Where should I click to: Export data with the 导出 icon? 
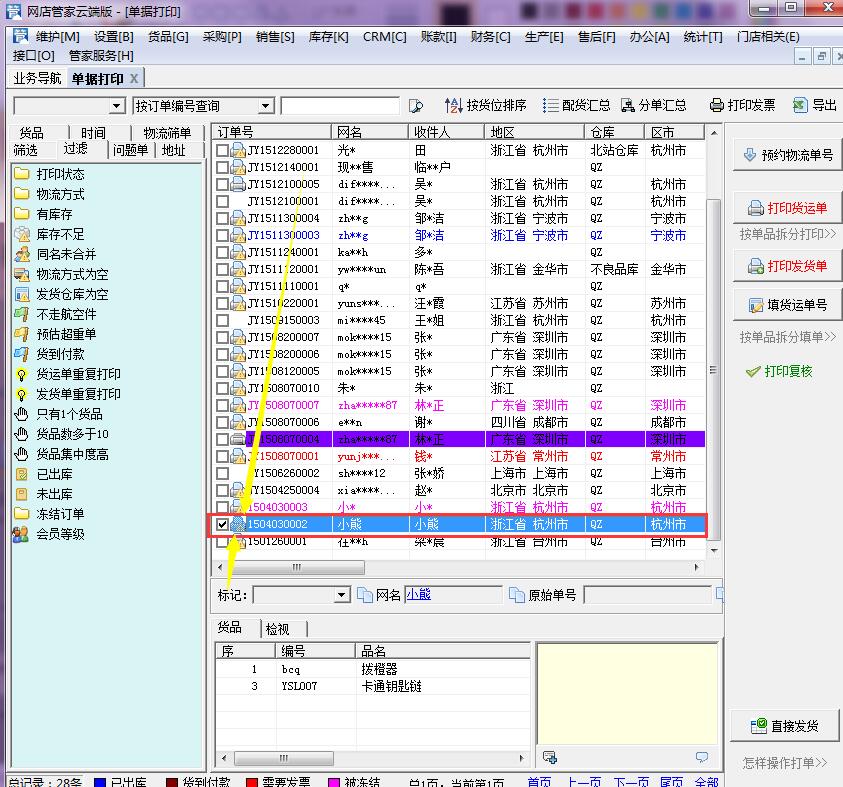click(x=800, y=105)
